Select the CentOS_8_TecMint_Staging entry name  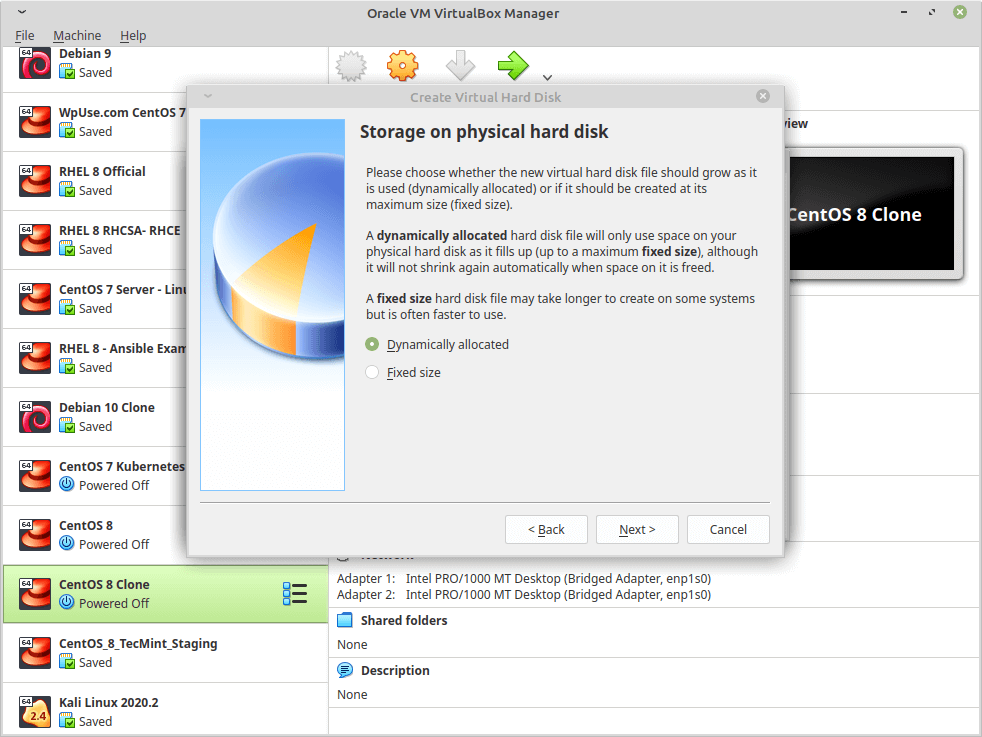coord(138,644)
